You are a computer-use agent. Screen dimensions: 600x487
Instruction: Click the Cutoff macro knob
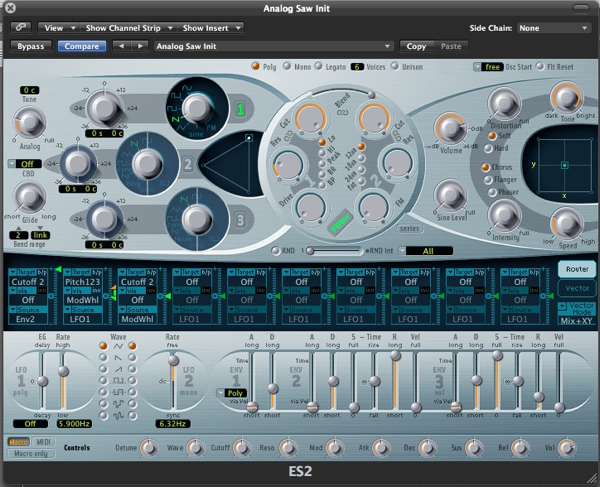(242, 448)
